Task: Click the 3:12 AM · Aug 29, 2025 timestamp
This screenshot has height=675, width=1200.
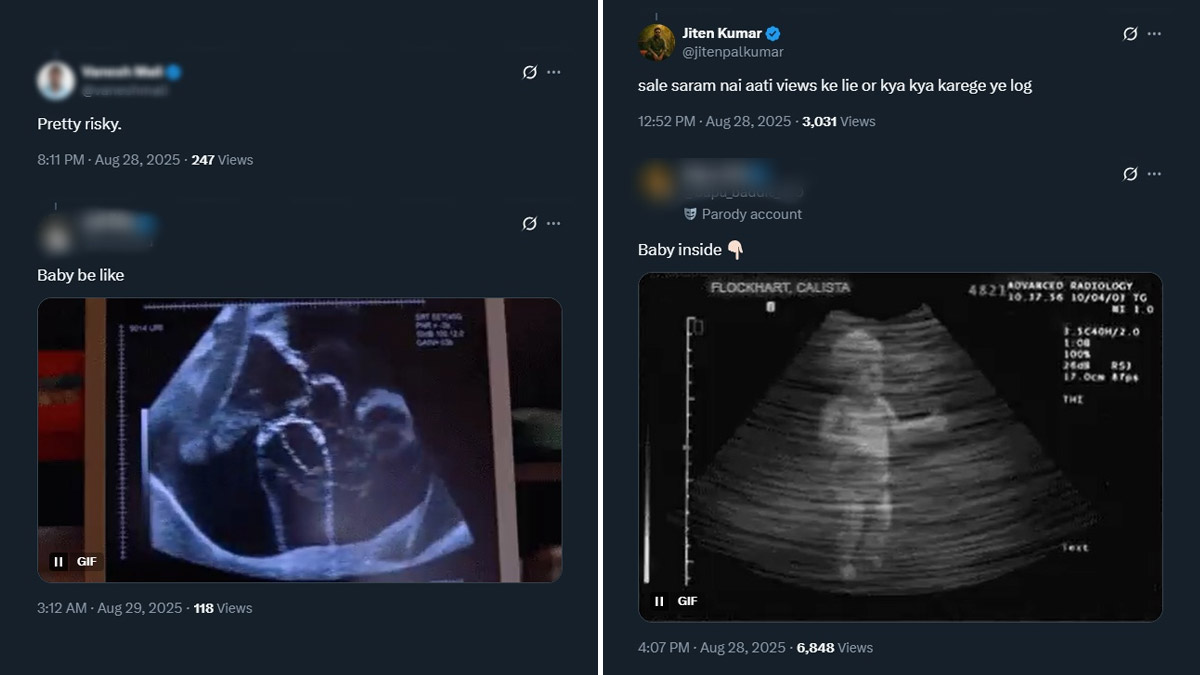Action: click(110, 608)
